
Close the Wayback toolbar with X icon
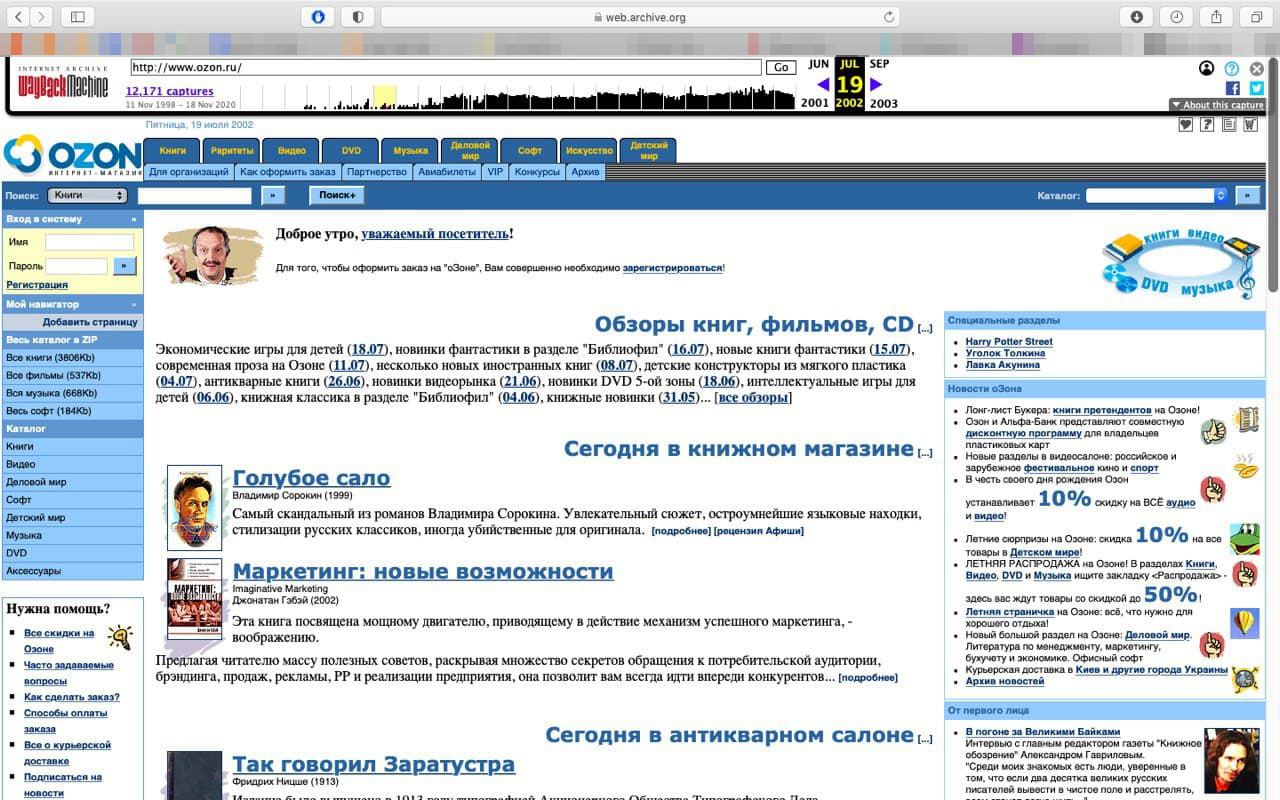coord(1256,68)
